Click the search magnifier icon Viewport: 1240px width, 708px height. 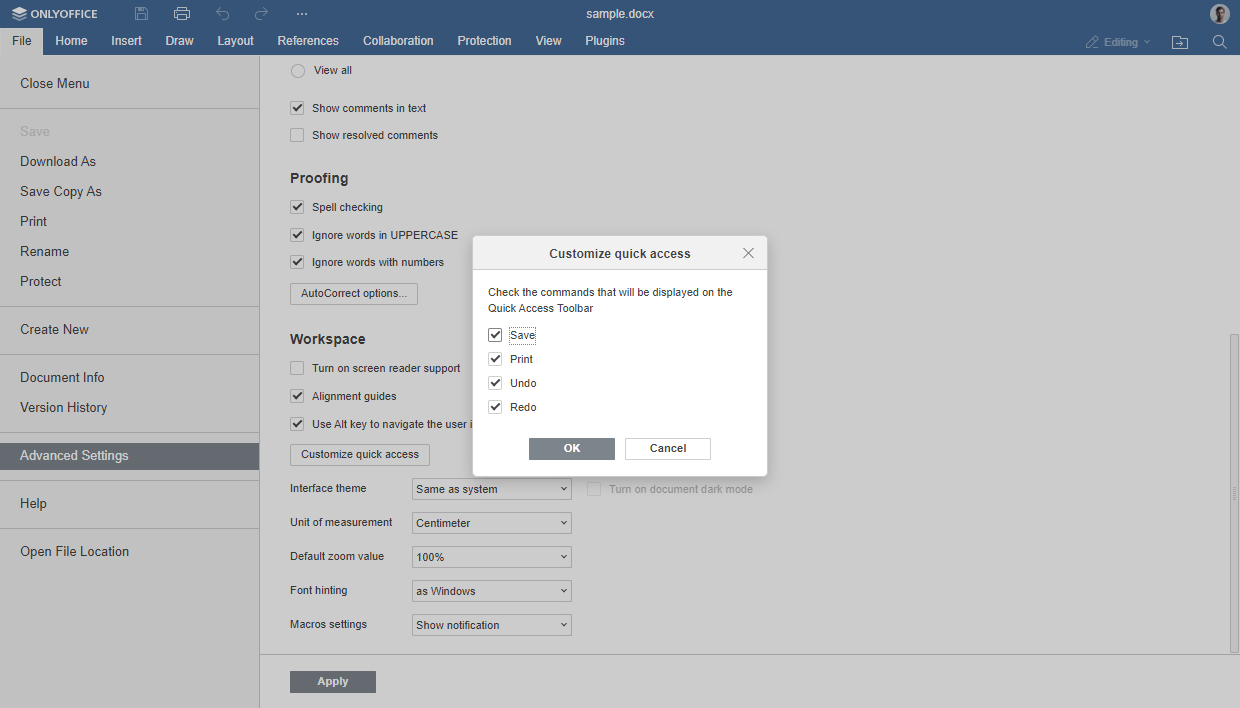[x=1219, y=42]
